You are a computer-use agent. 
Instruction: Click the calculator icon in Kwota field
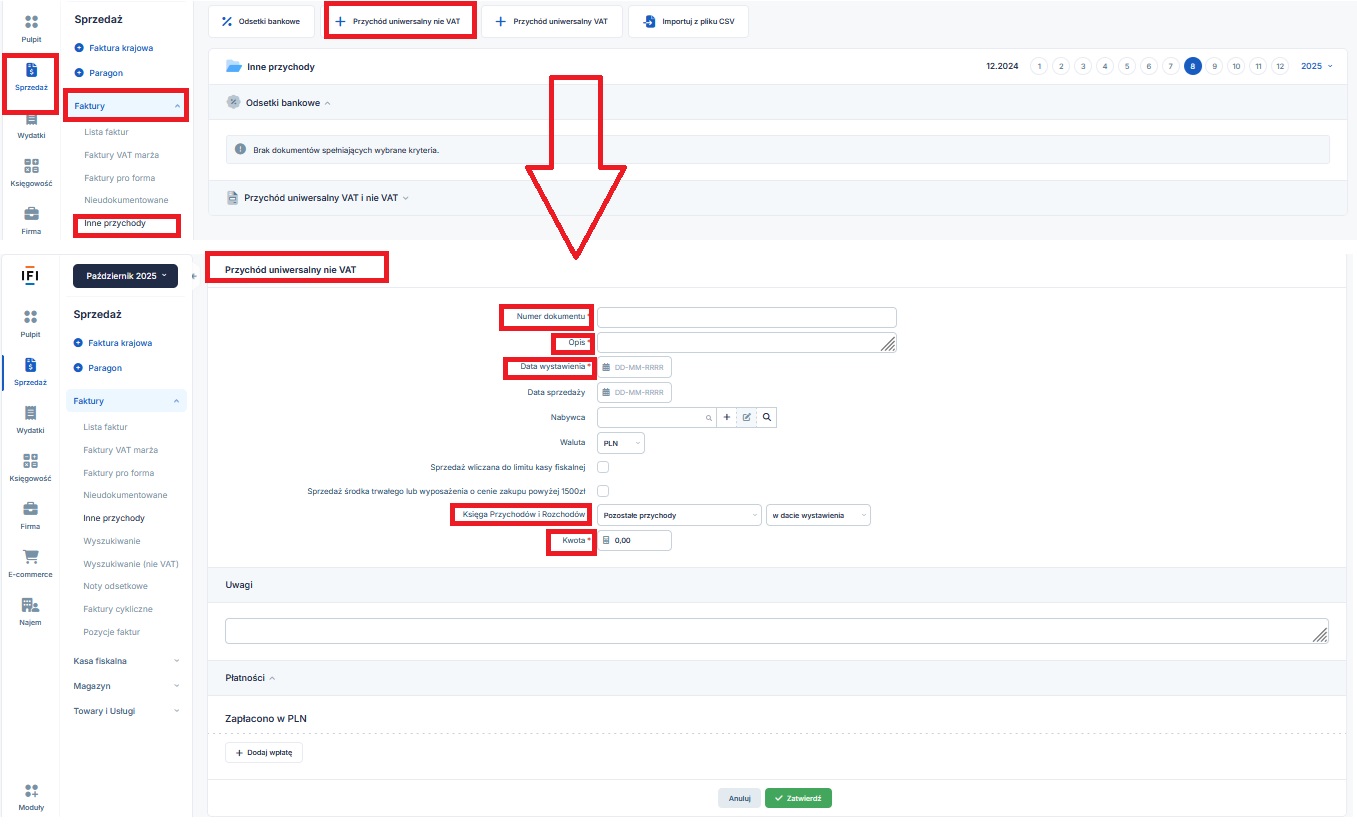coord(606,540)
